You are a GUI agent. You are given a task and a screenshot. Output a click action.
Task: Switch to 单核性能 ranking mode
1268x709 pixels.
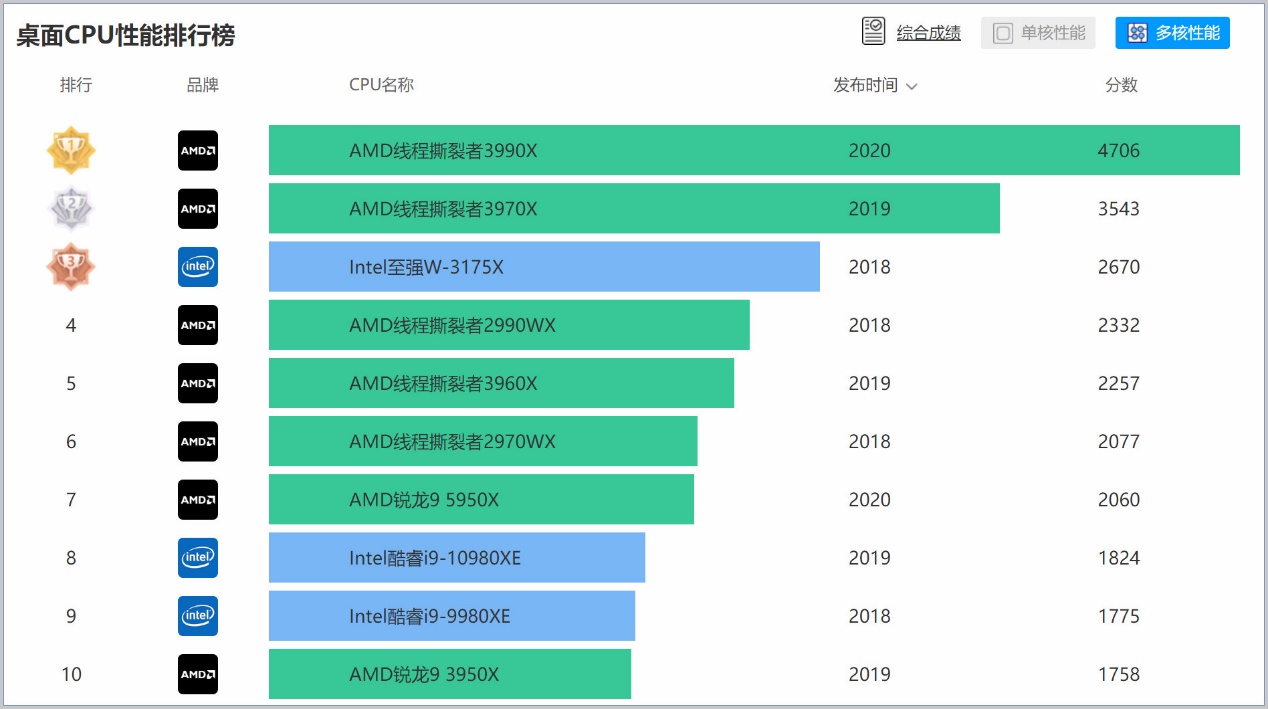(1038, 32)
